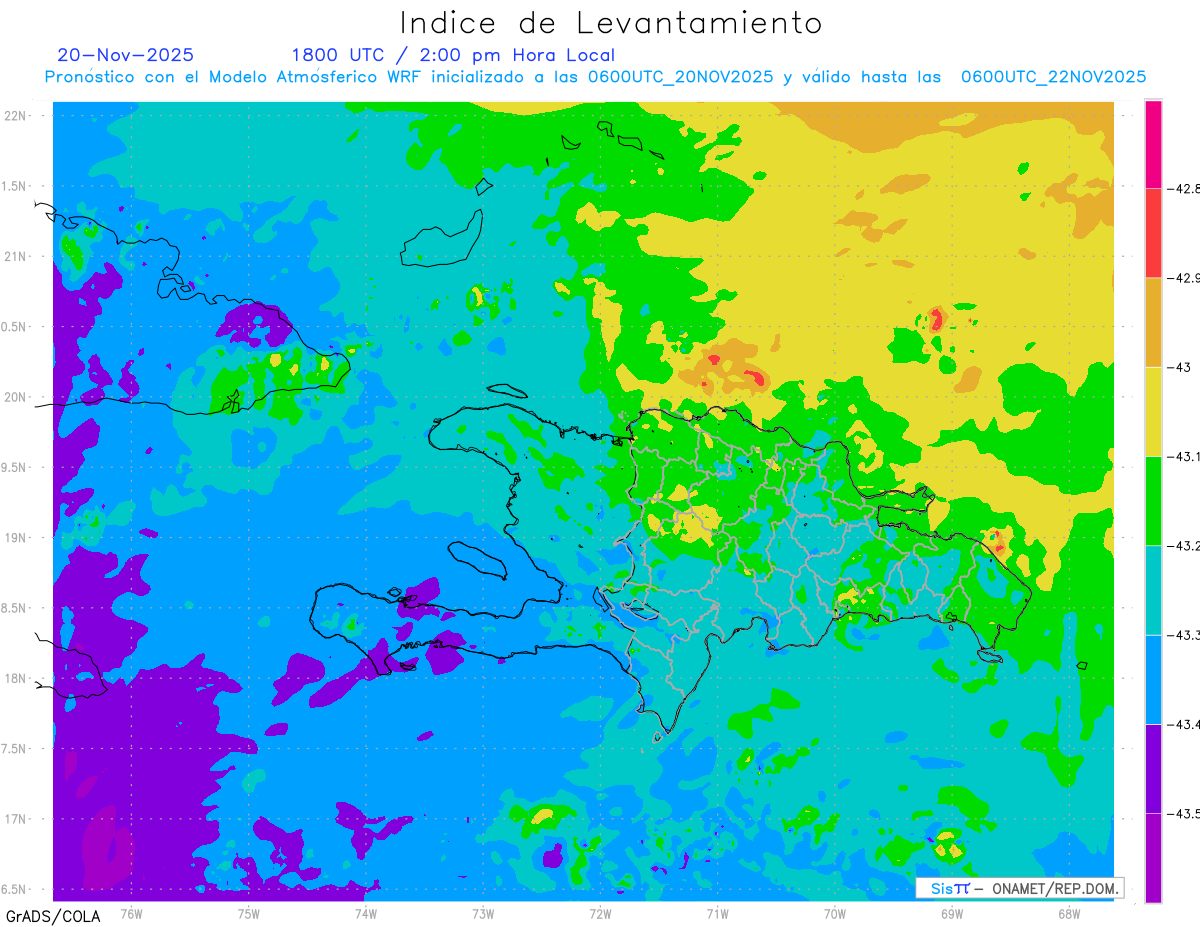
Task: Click the "69W" longitude label
Action: coord(952,913)
